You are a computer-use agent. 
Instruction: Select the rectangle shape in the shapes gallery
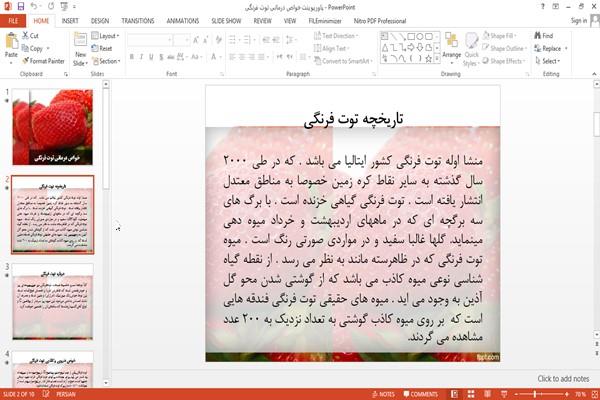[x=411, y=37]
